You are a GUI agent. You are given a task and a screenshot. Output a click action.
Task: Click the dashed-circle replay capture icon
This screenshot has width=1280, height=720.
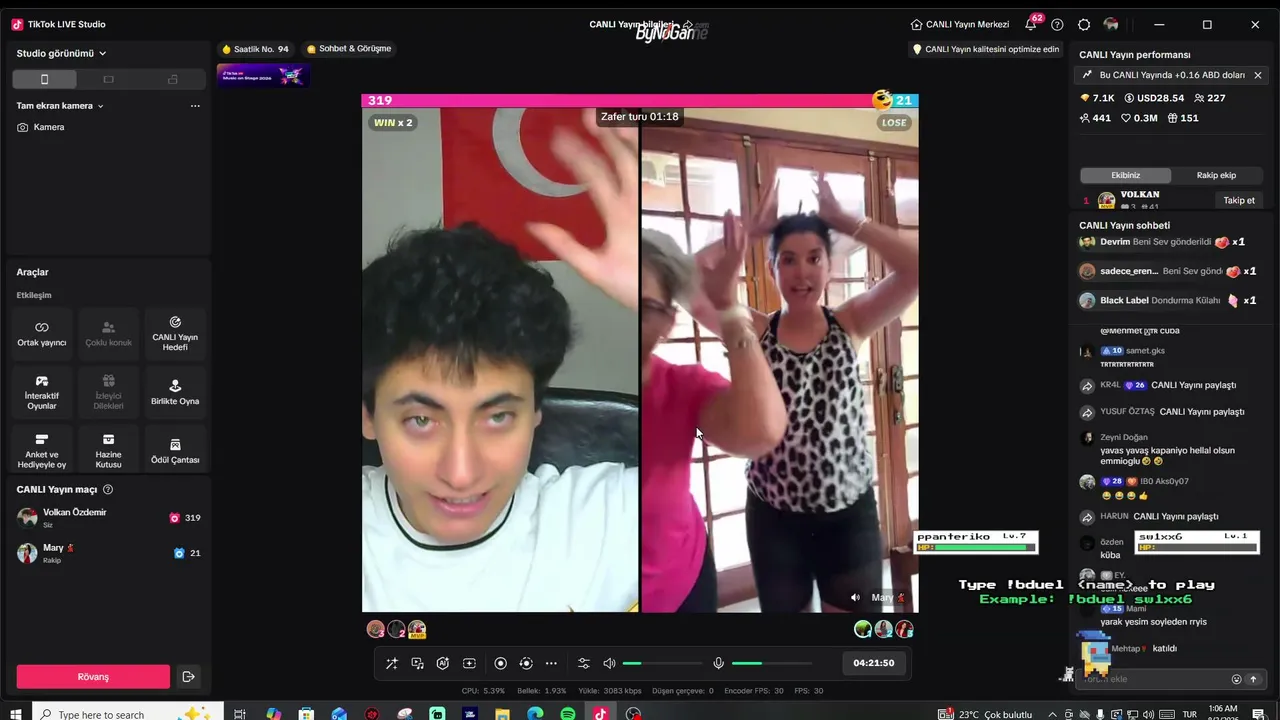coord(526,663)
